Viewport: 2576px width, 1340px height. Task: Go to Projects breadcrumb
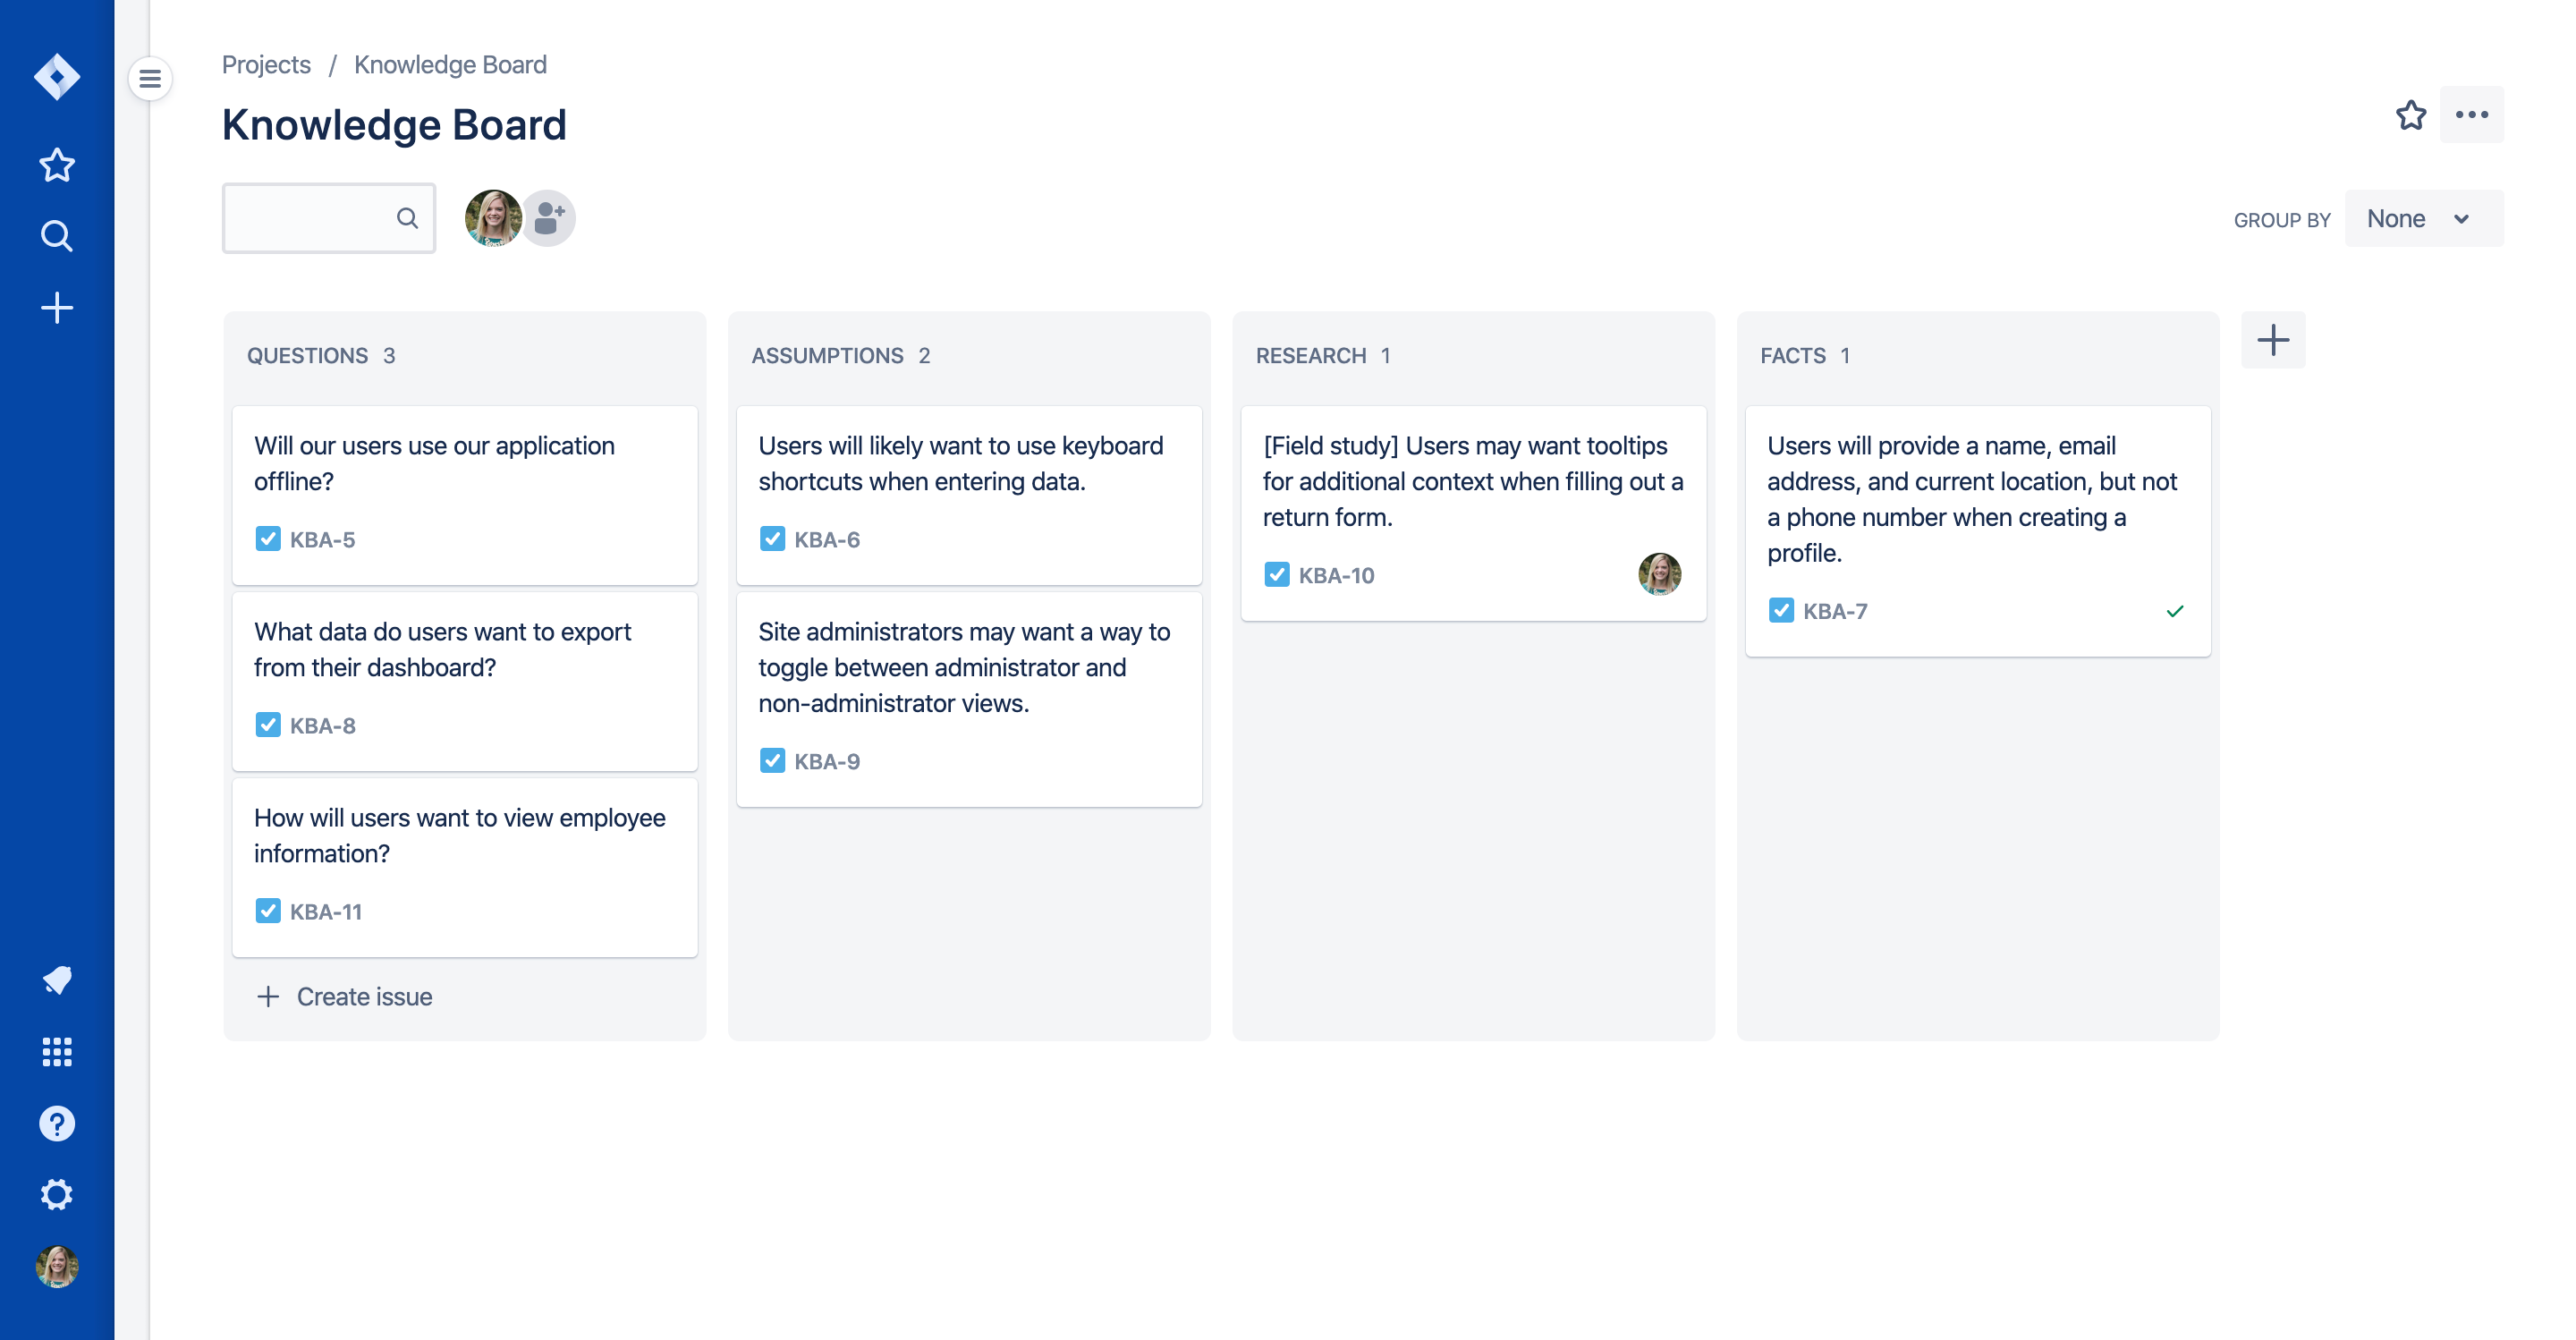[266, 65]
